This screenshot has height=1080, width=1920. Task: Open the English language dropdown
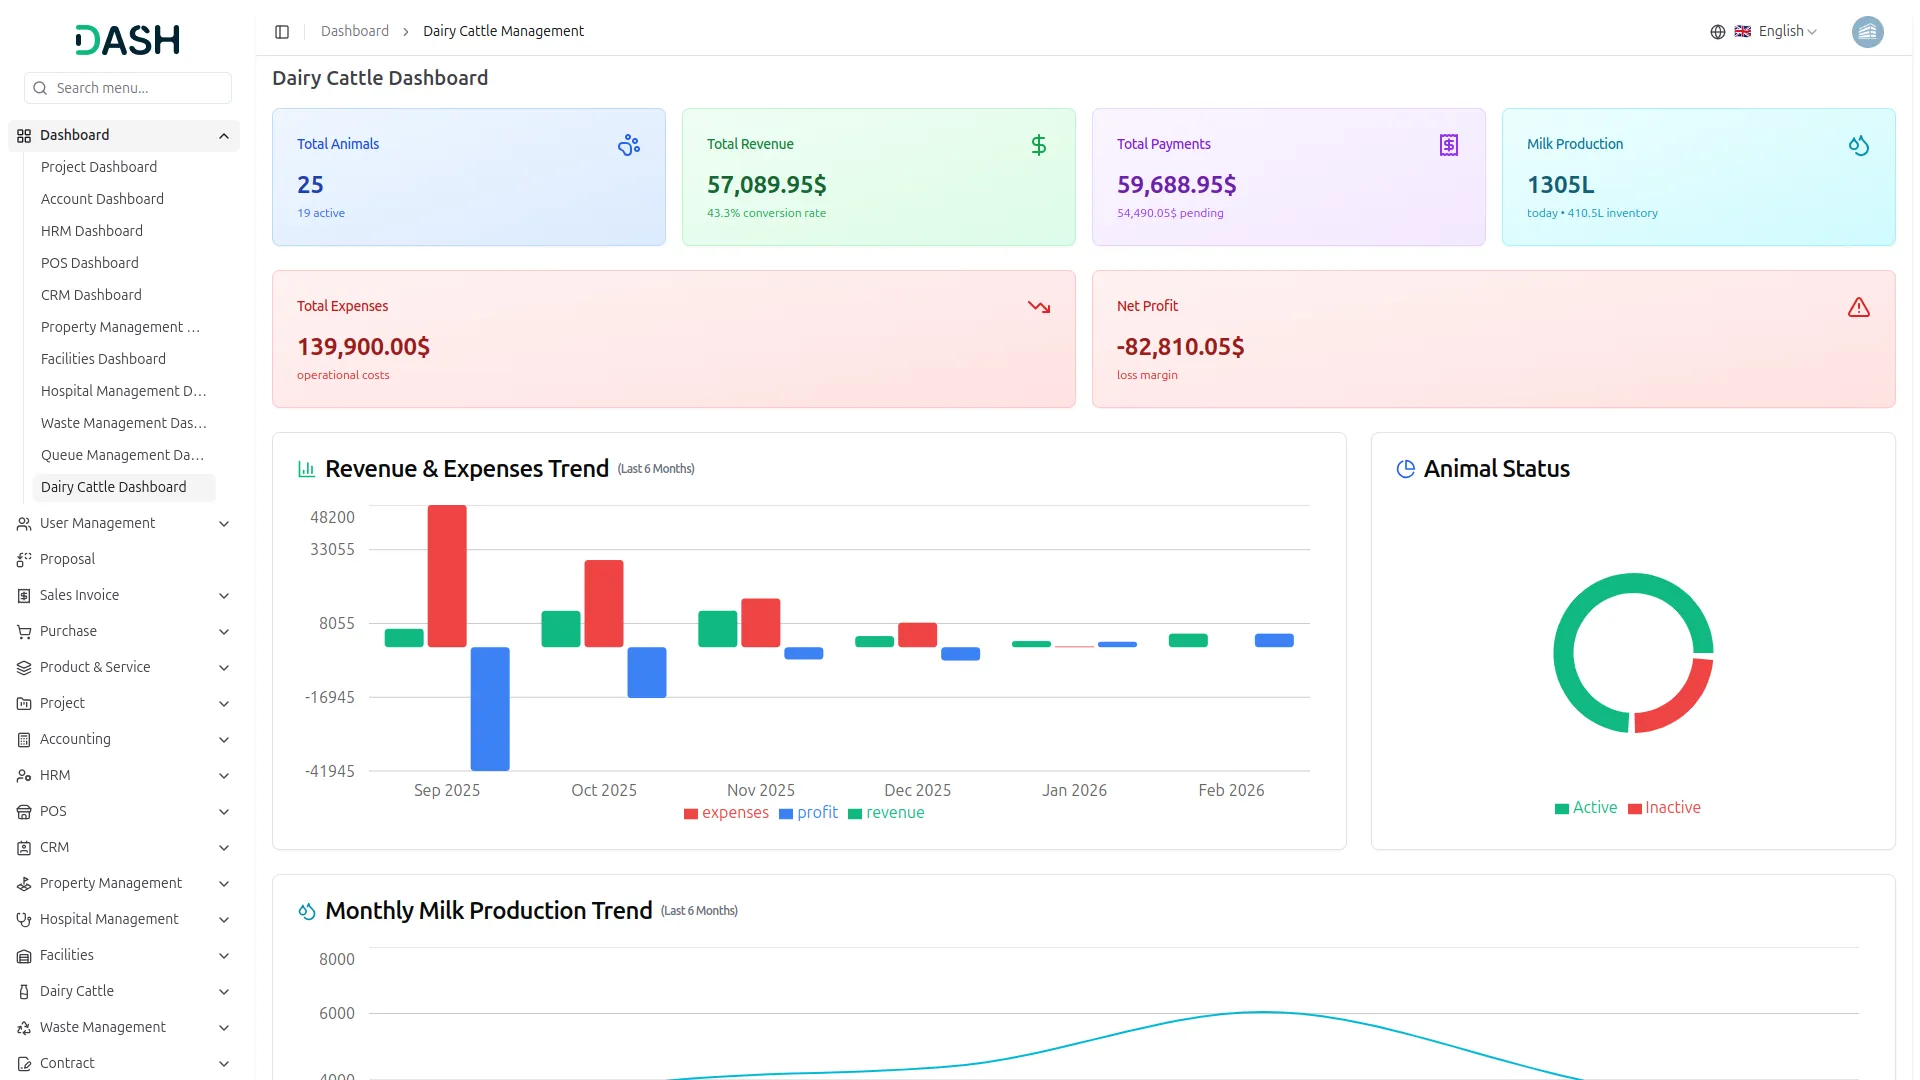click(x=1775, y=32)
